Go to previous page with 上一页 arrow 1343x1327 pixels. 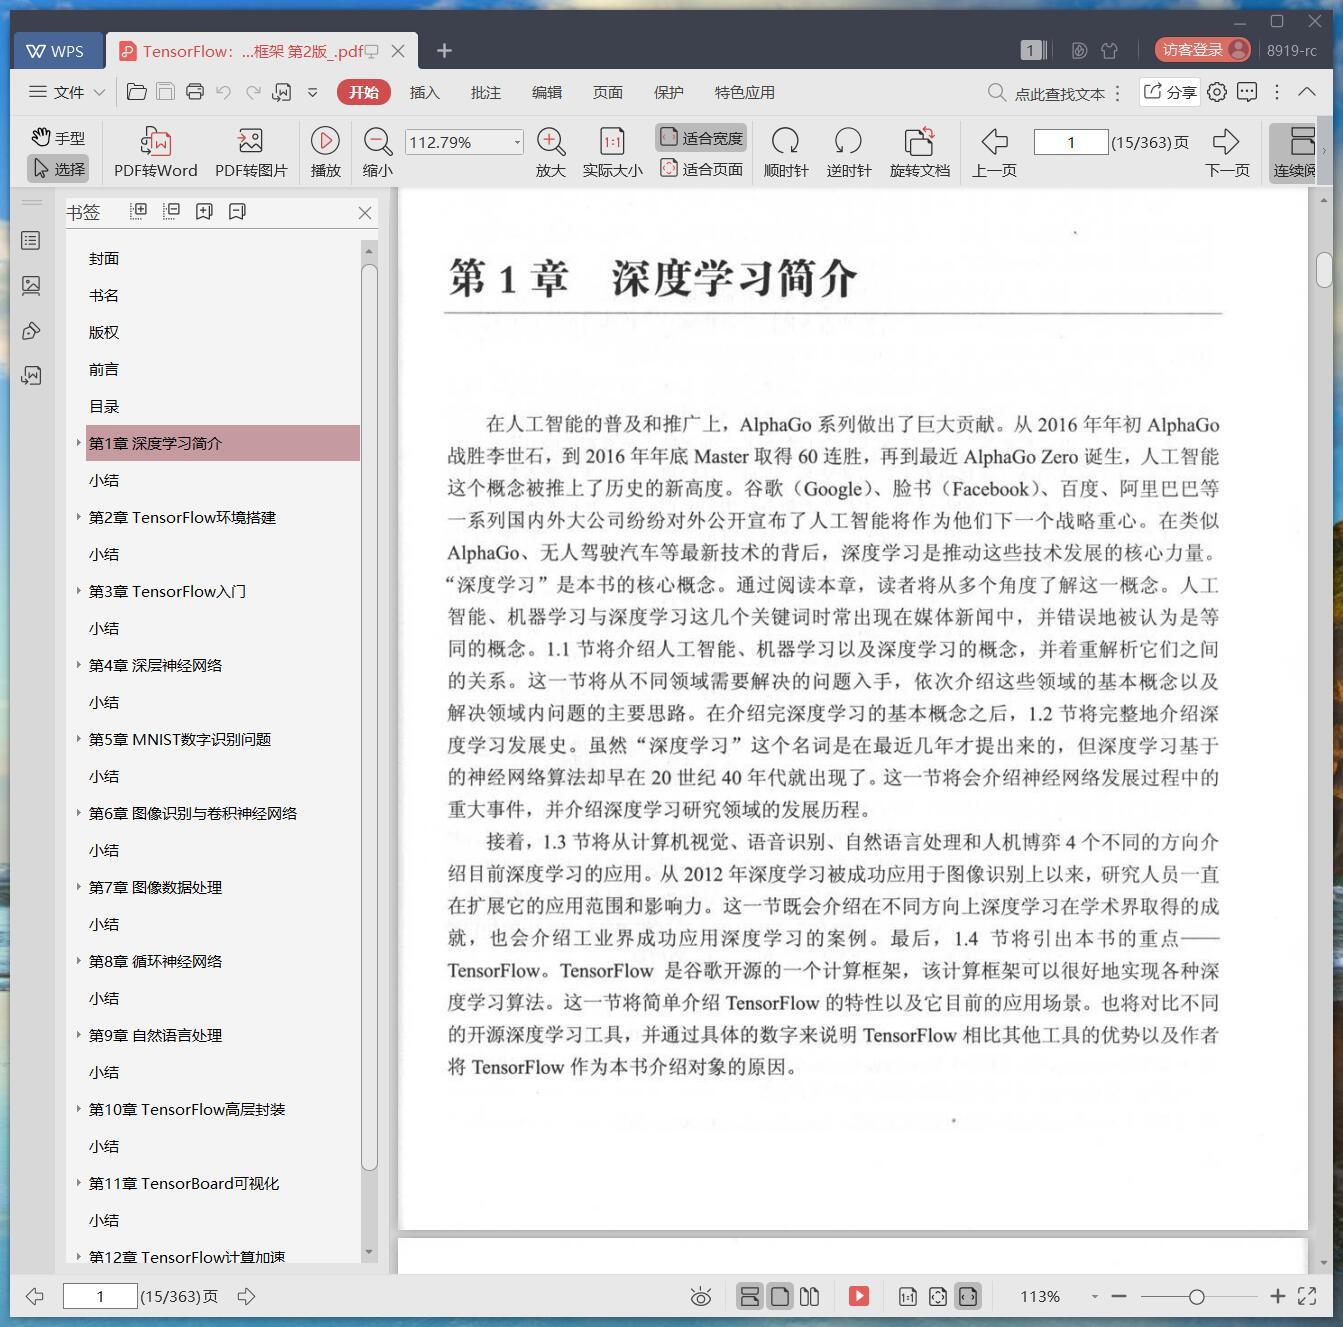pyautogui.click(x=994, y=152)
